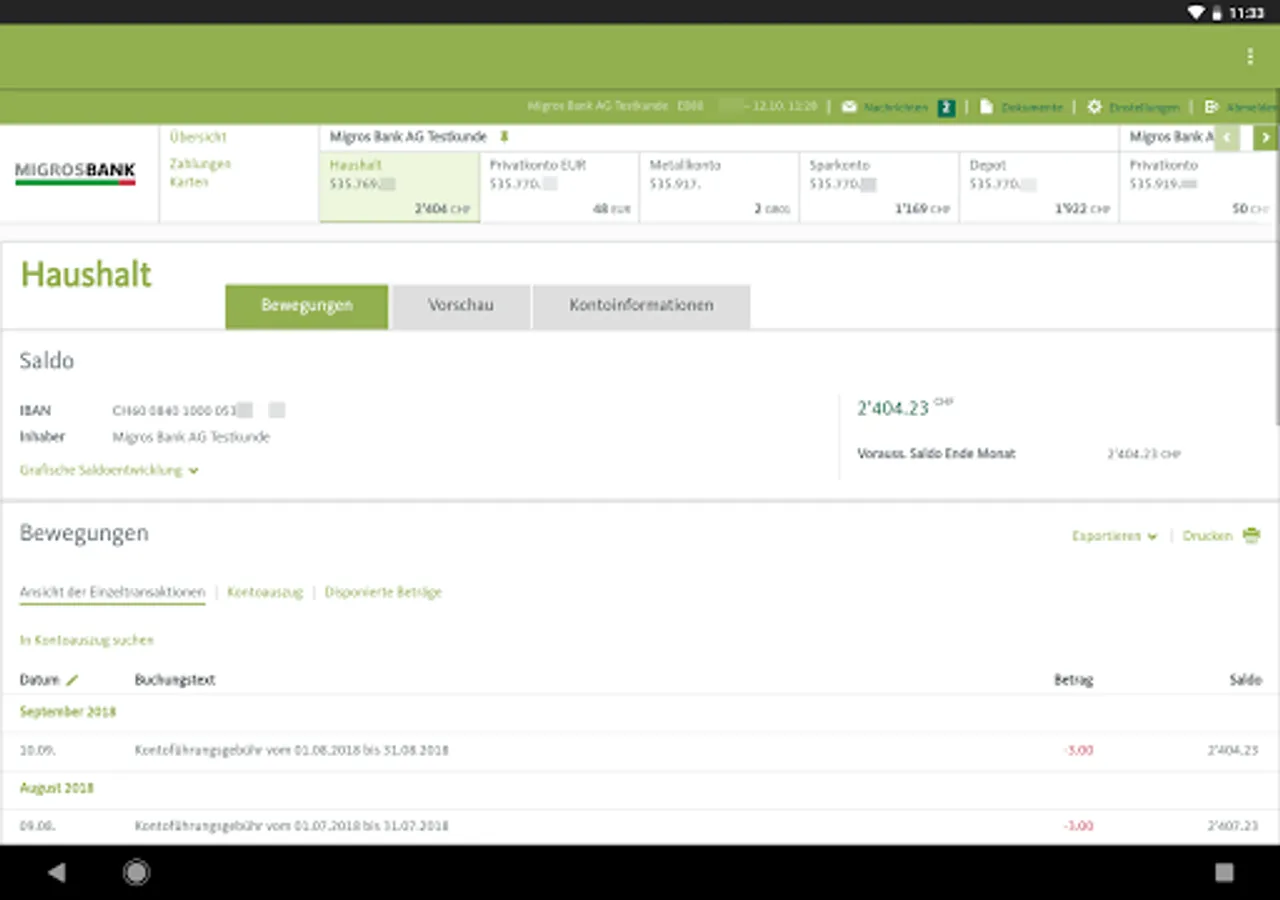Click the Buchungstext column header
This screenshot has height=900, width=1280.
[x=175, y=680]
